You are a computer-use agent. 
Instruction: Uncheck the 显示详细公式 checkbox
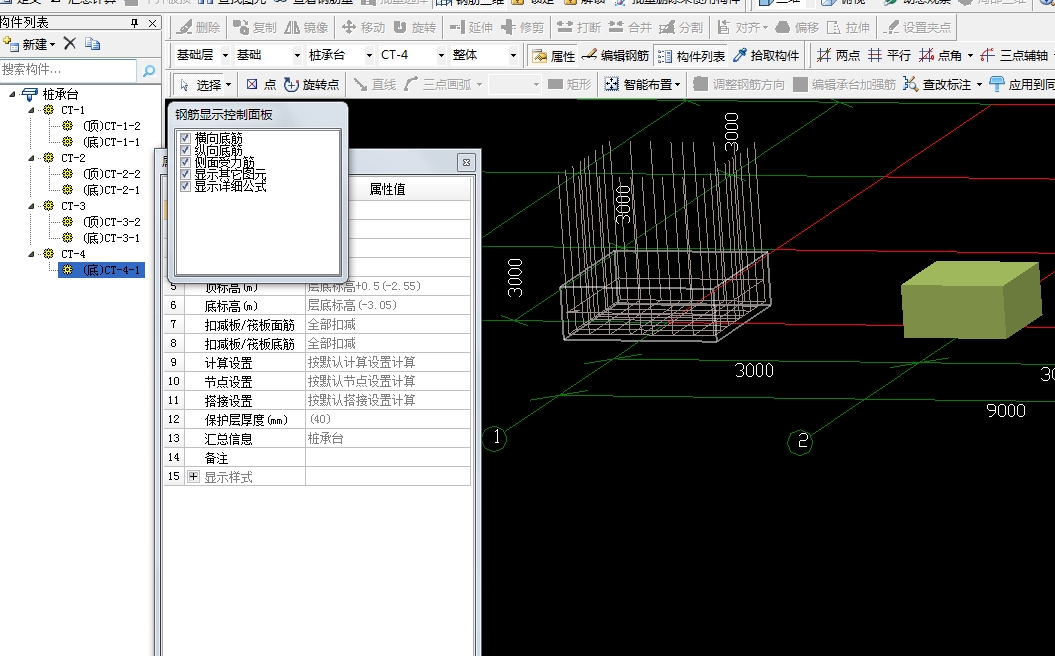click(x=186, y=186)
